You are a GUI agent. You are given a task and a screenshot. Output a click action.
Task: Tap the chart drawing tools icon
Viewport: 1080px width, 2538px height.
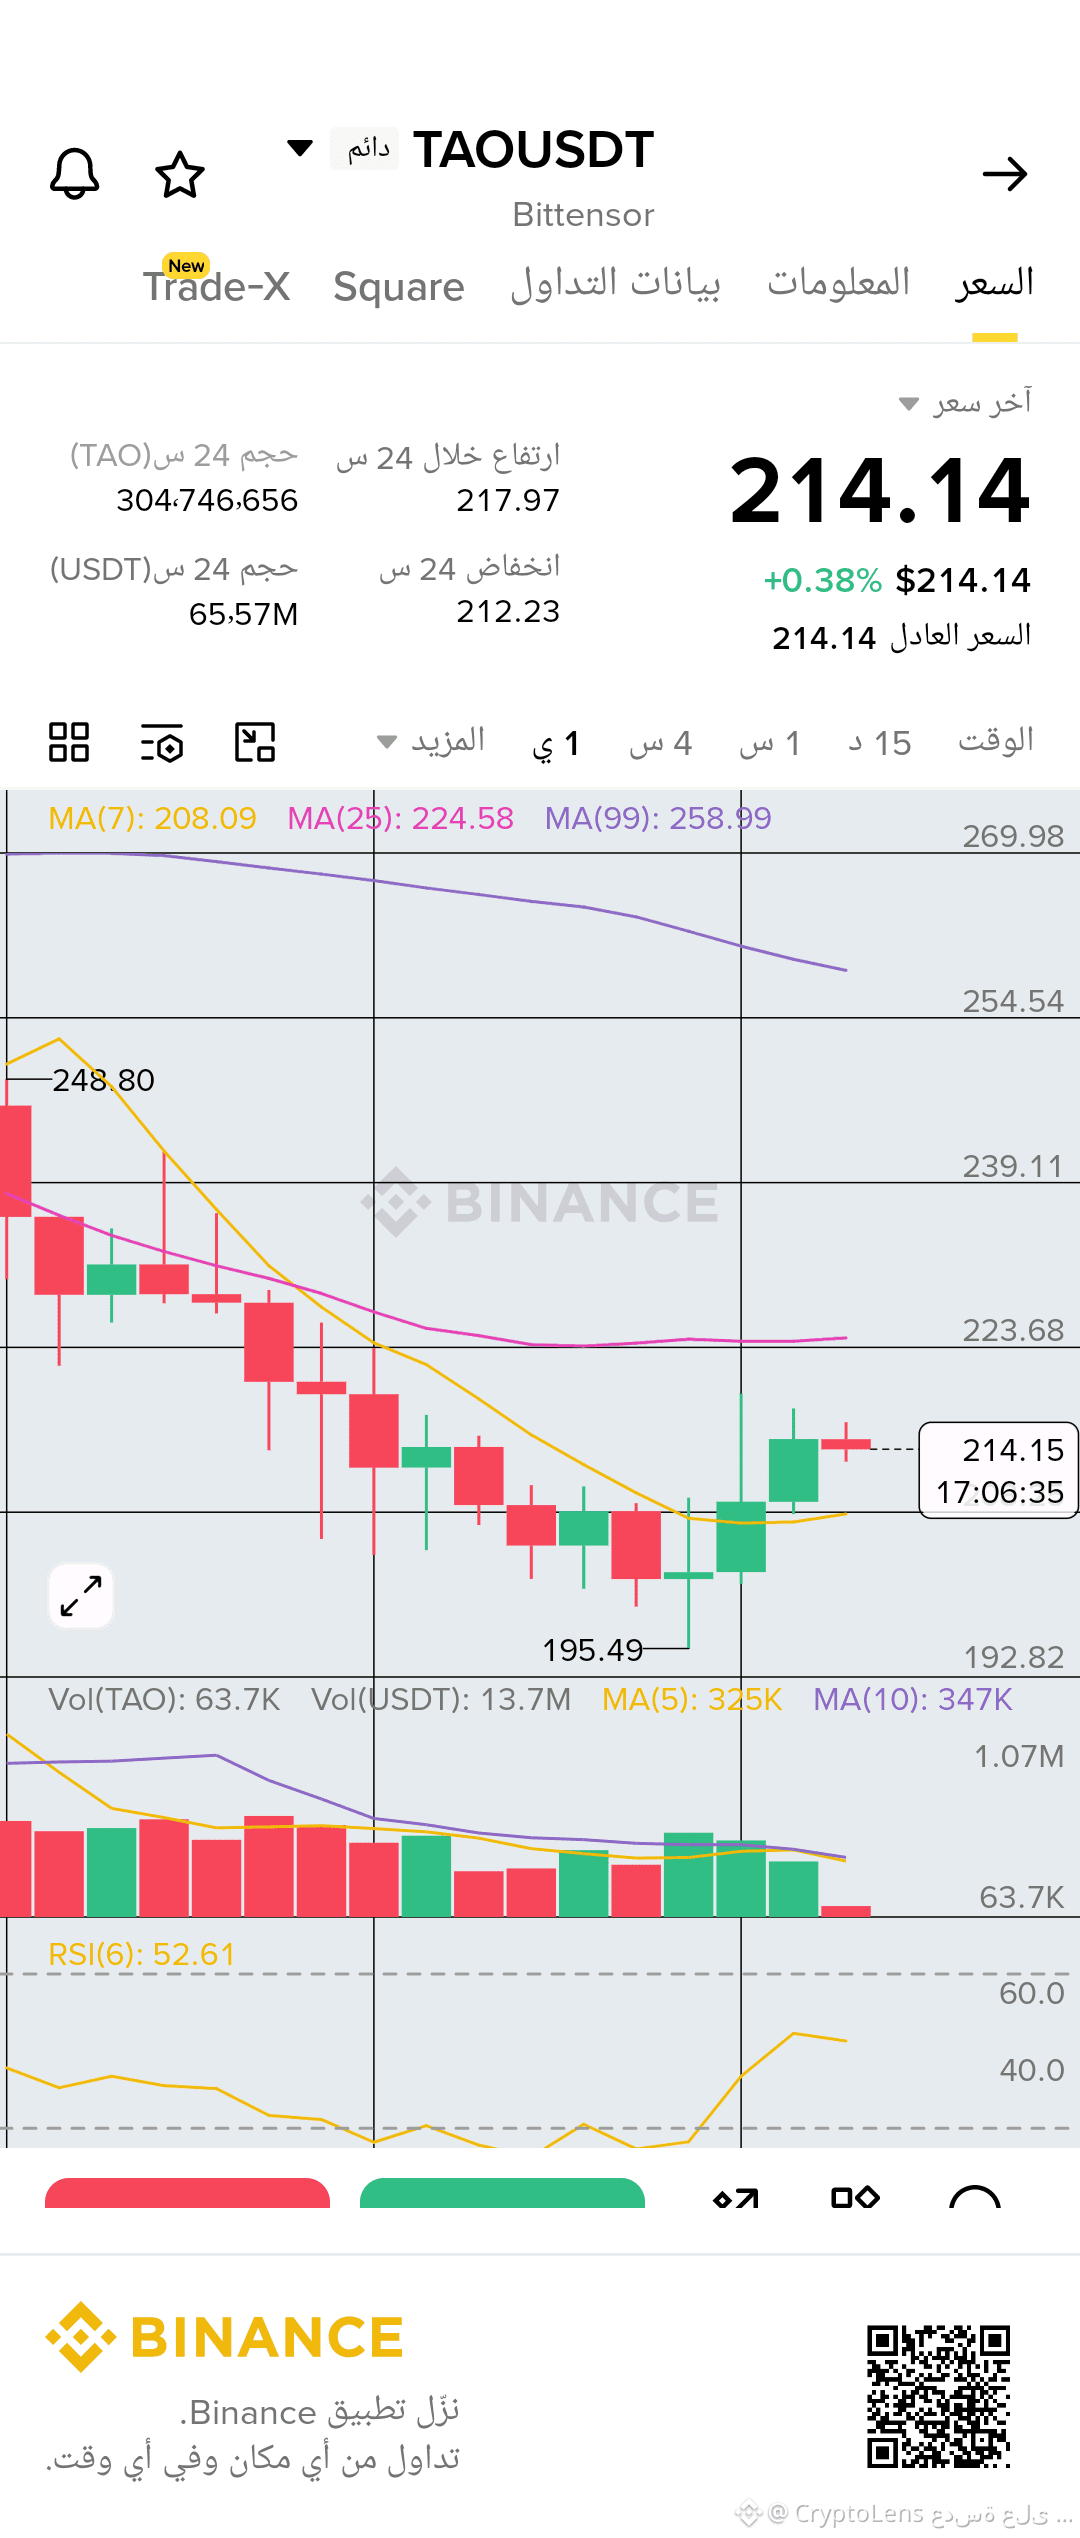pyautogui.click(x=255, y=742)
